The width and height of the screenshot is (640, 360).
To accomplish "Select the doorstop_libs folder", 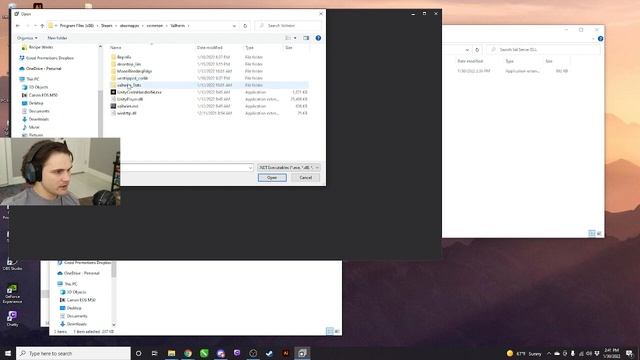I will [129, 64].
